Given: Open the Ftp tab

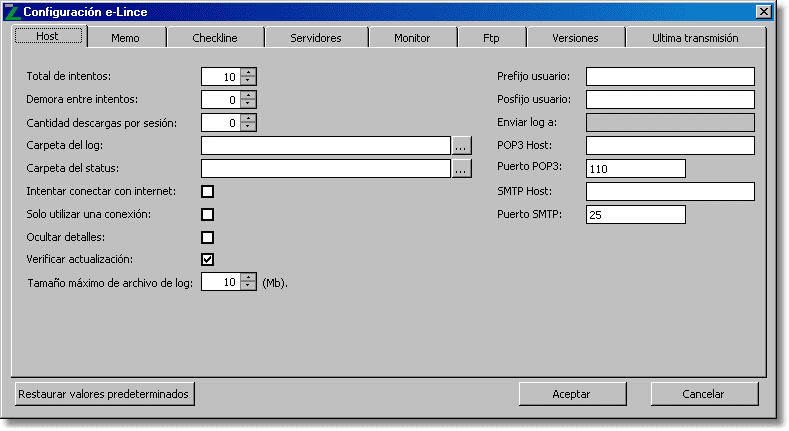Looking at the screenshot, I should (x=492, y=38).
